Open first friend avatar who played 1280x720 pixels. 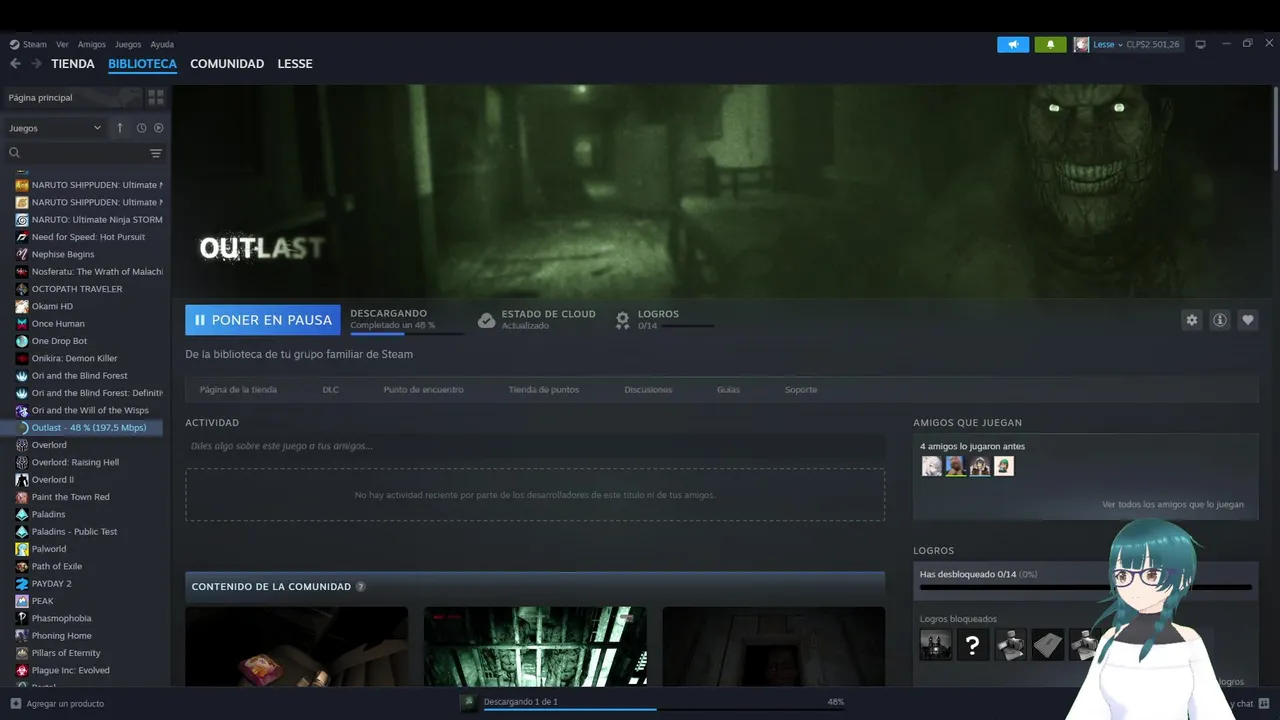pyautogui.click(x=932, y=466)
